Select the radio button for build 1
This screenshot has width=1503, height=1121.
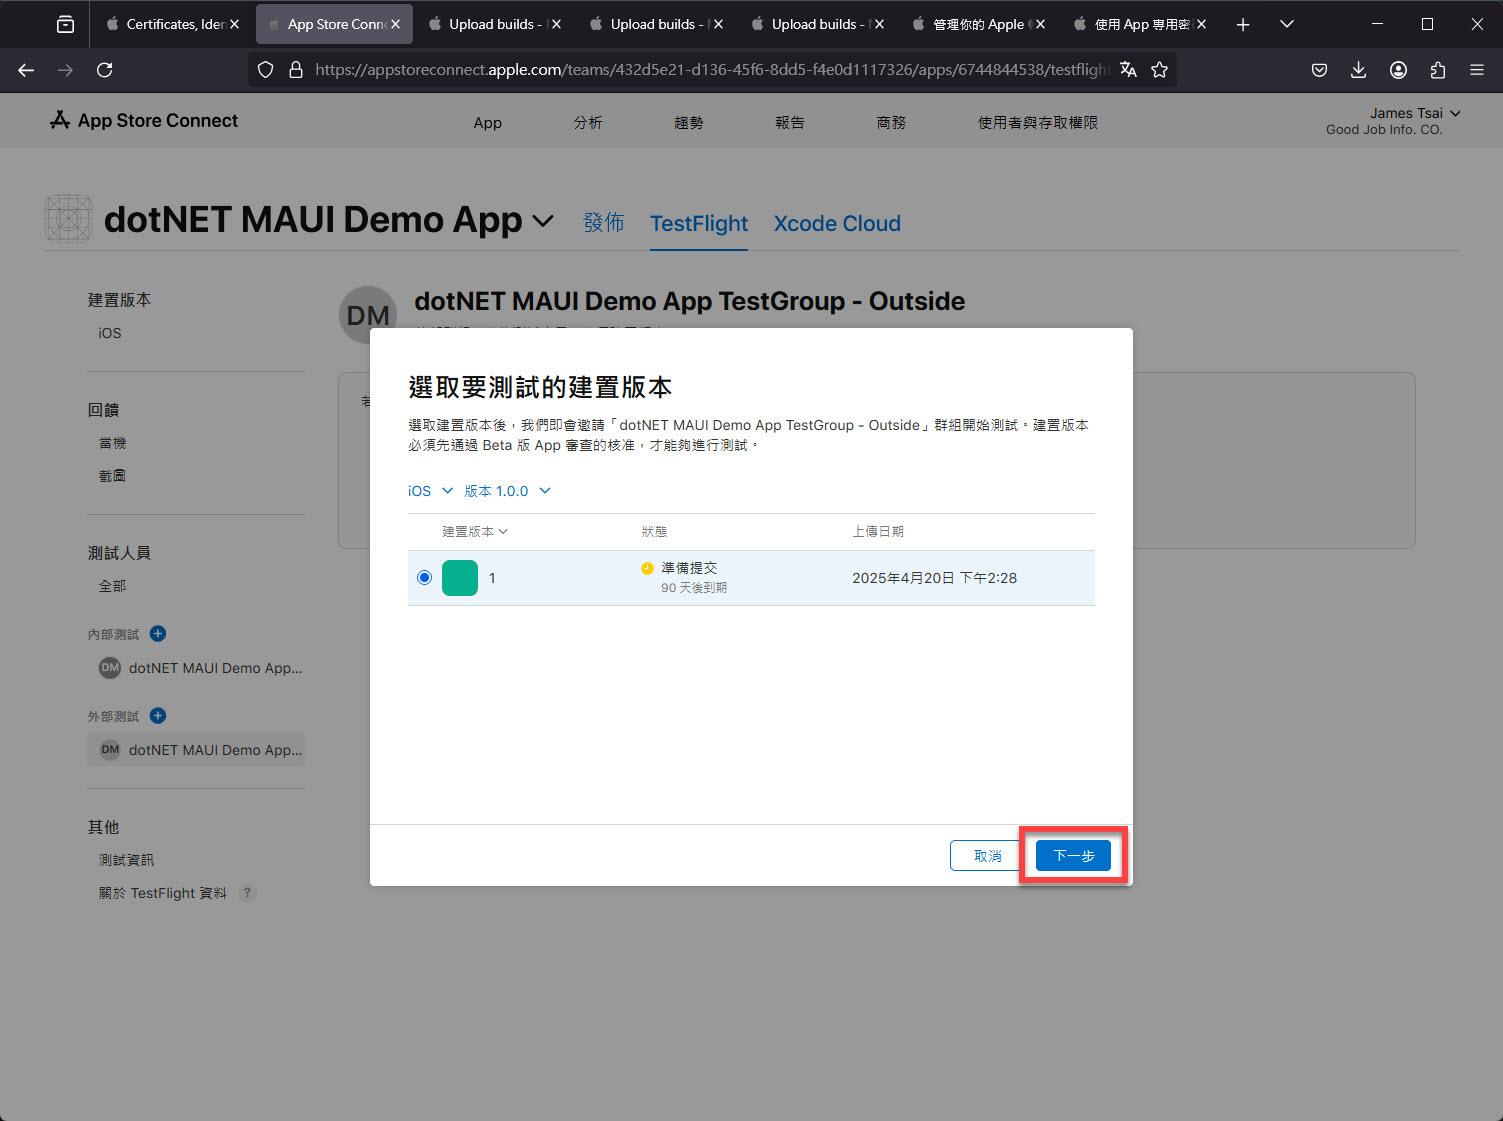click(424, 578)
